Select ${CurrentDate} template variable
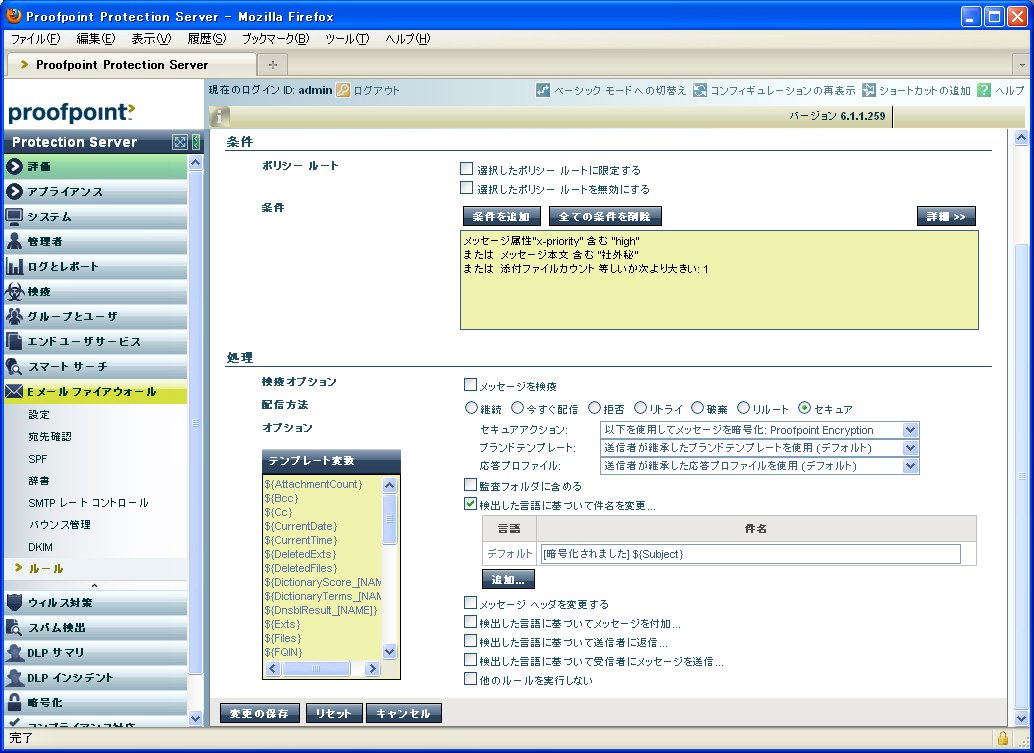 point(301,526)
